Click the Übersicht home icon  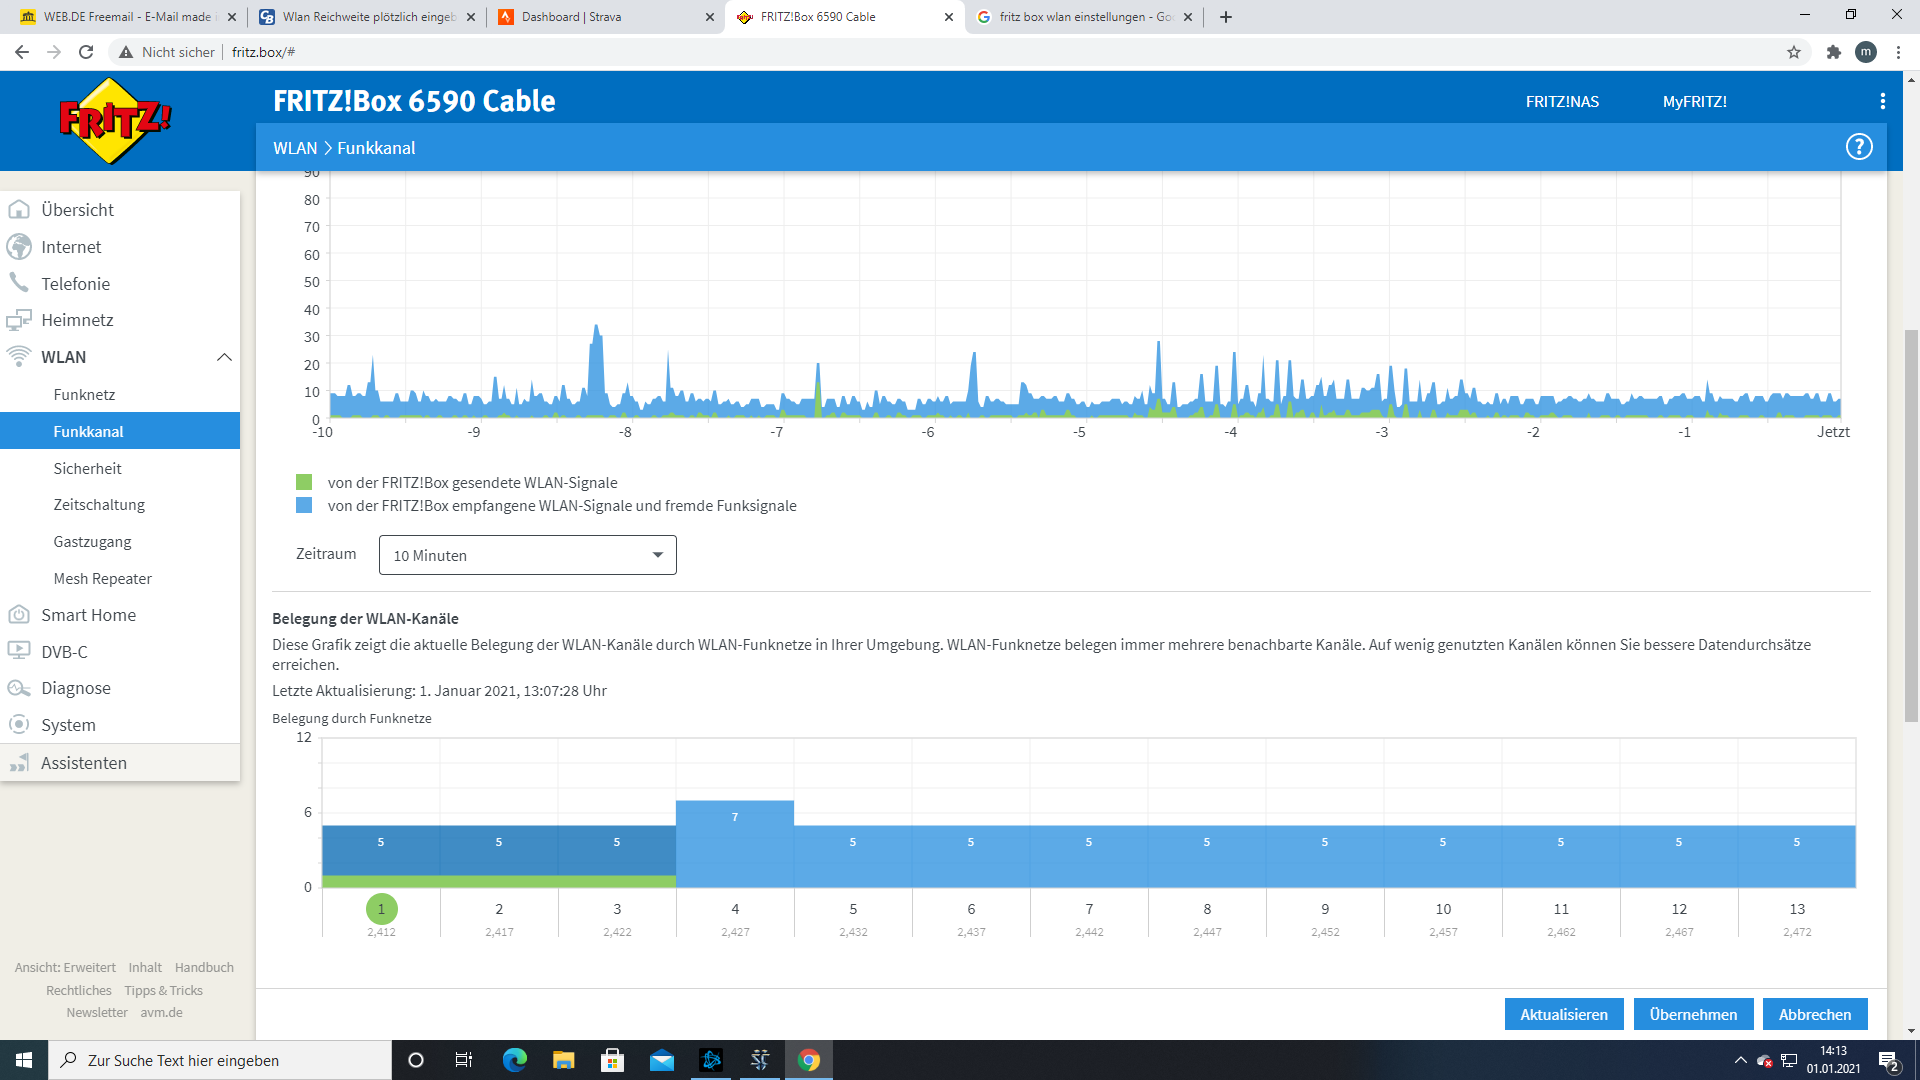pyautogui.click(x=19, y=210)
